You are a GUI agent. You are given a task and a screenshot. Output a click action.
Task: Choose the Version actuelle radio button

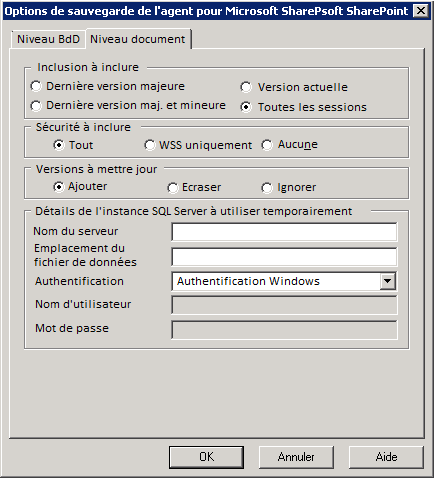[246, 87]
